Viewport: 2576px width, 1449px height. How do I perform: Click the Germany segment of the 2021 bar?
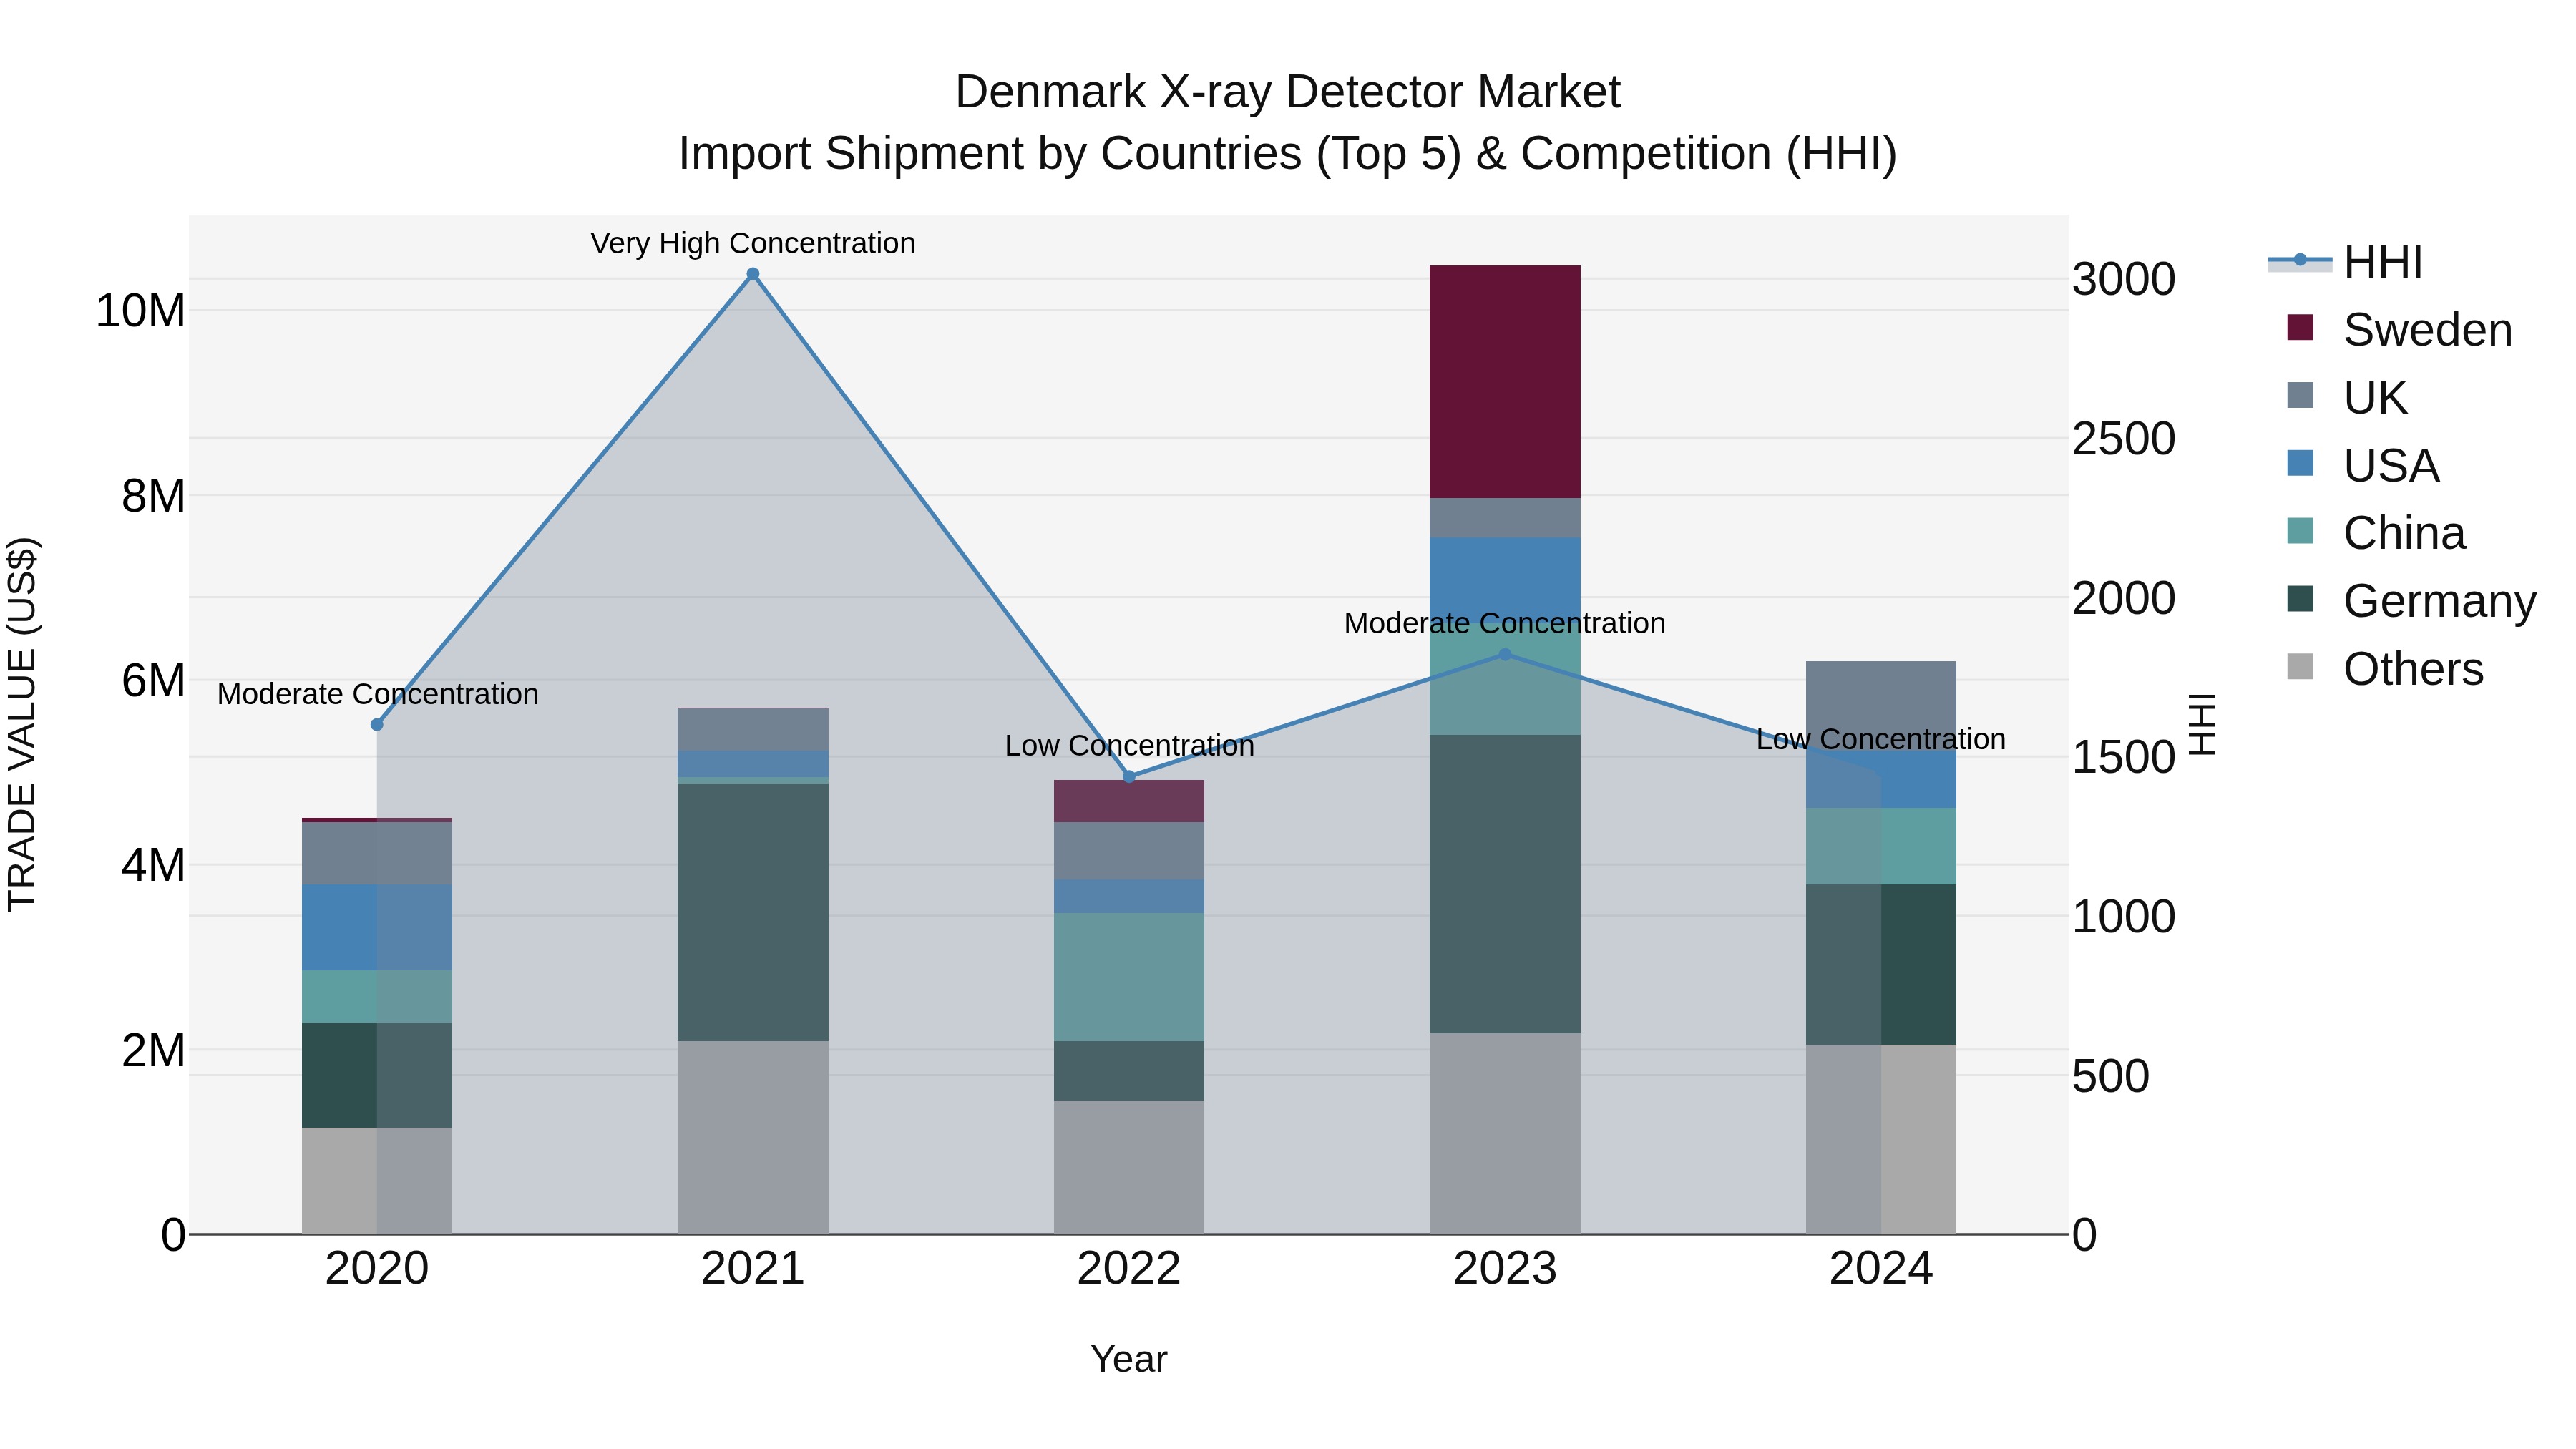(753, 912)
